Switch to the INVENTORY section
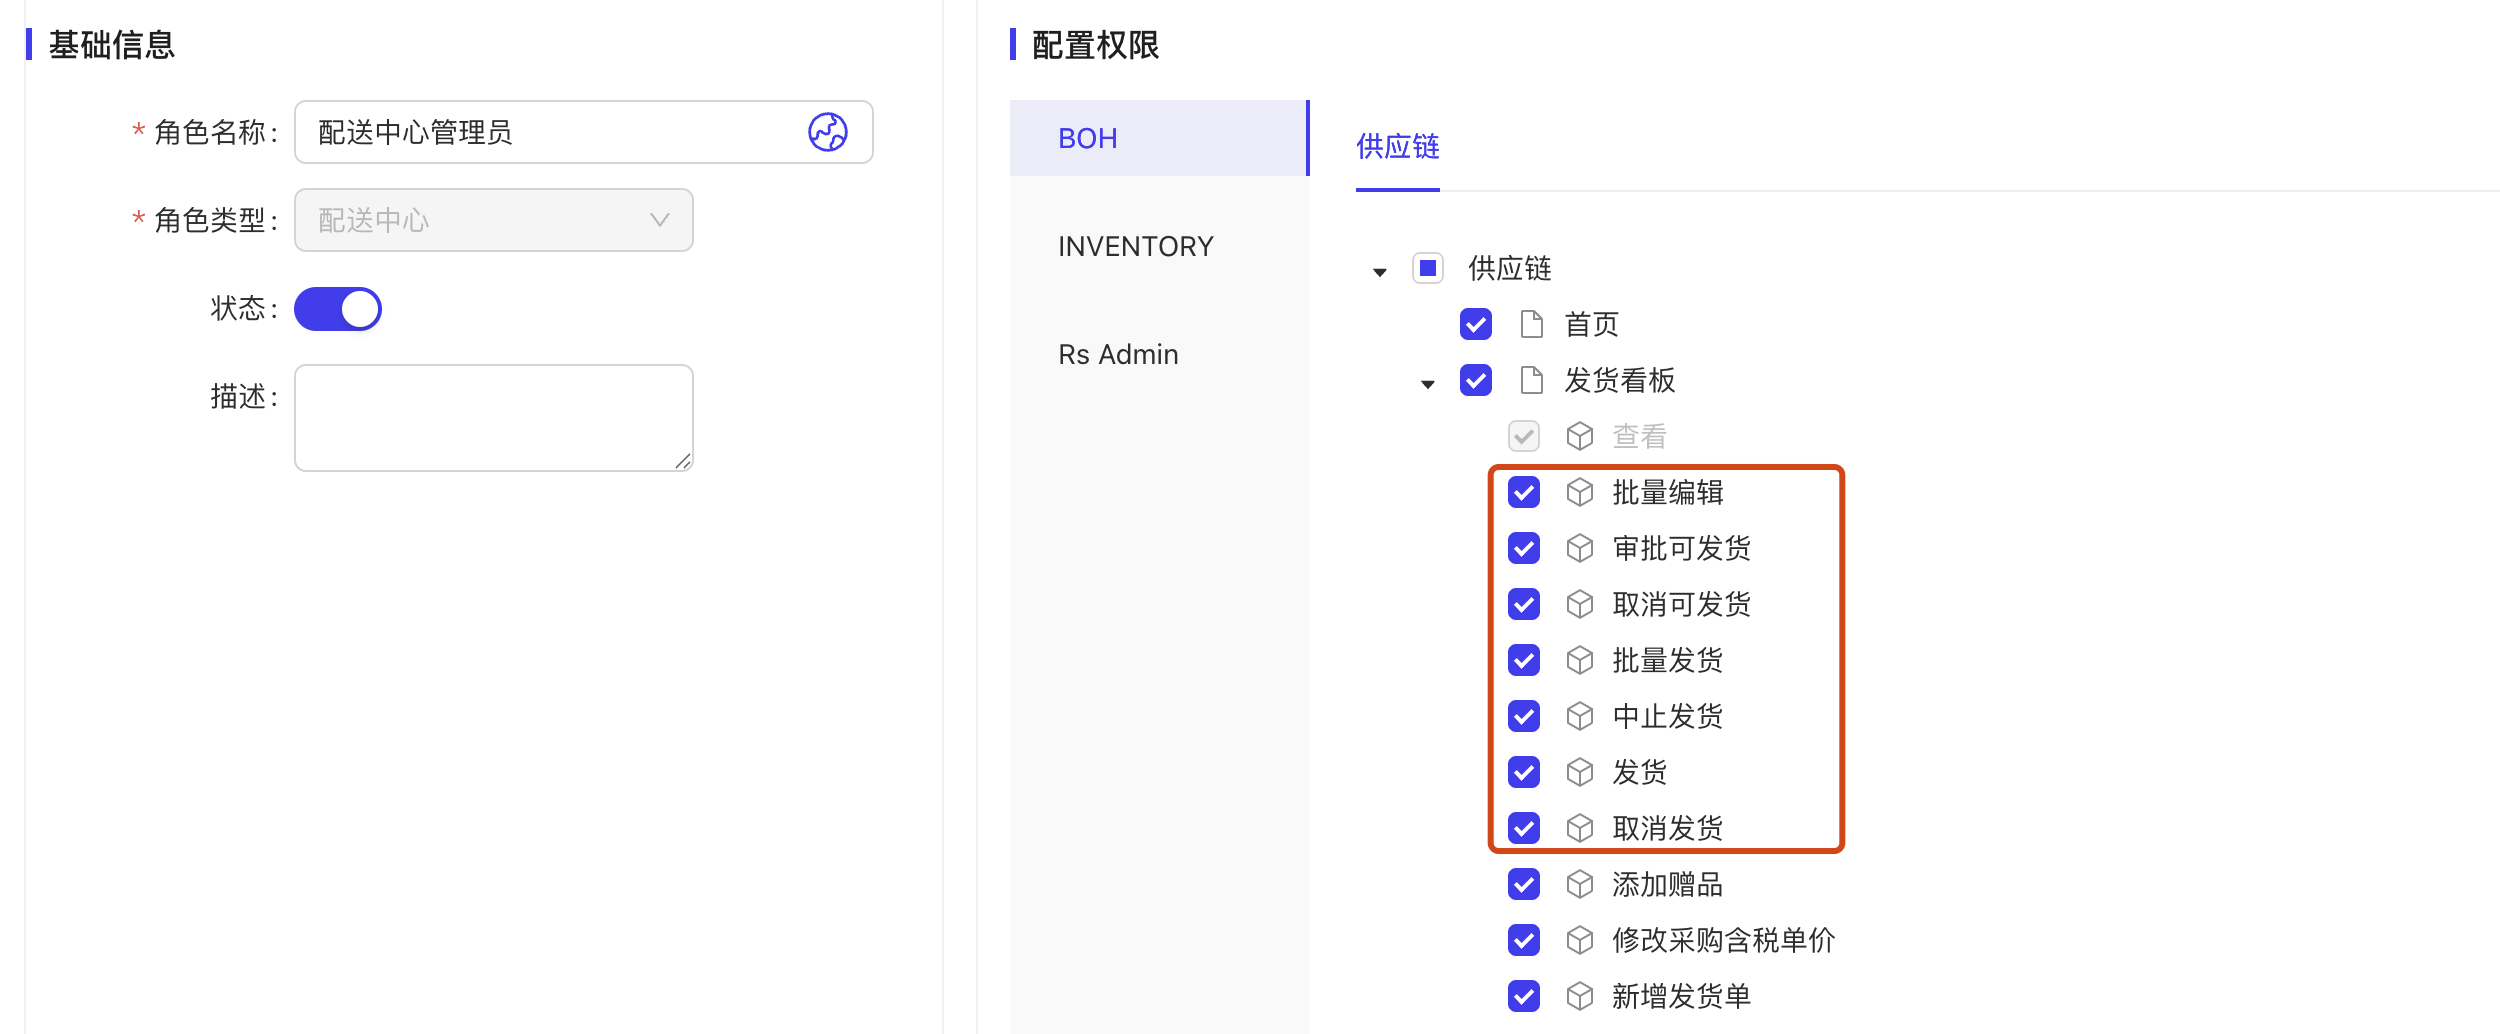Image resolution: width=2500 pixels, height=1034 pixels. pyautogui.click(x=1135, y=246)
